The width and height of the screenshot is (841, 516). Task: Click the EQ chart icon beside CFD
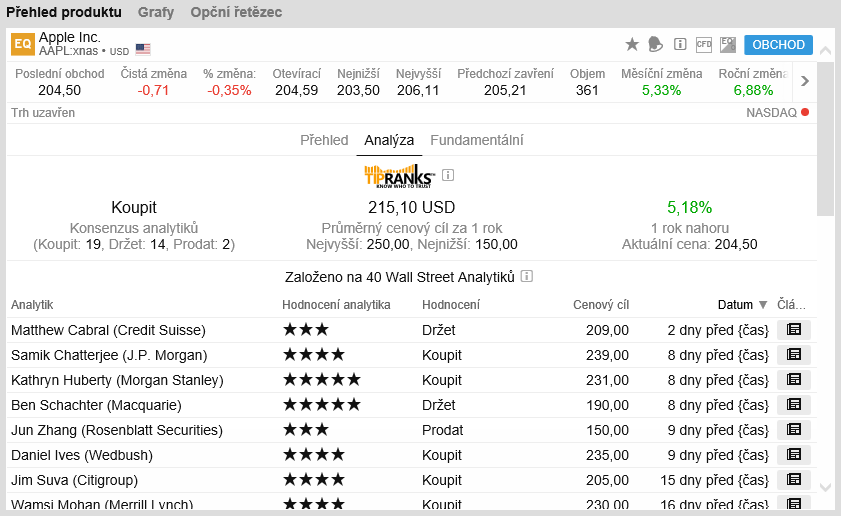tap(728, 44)
